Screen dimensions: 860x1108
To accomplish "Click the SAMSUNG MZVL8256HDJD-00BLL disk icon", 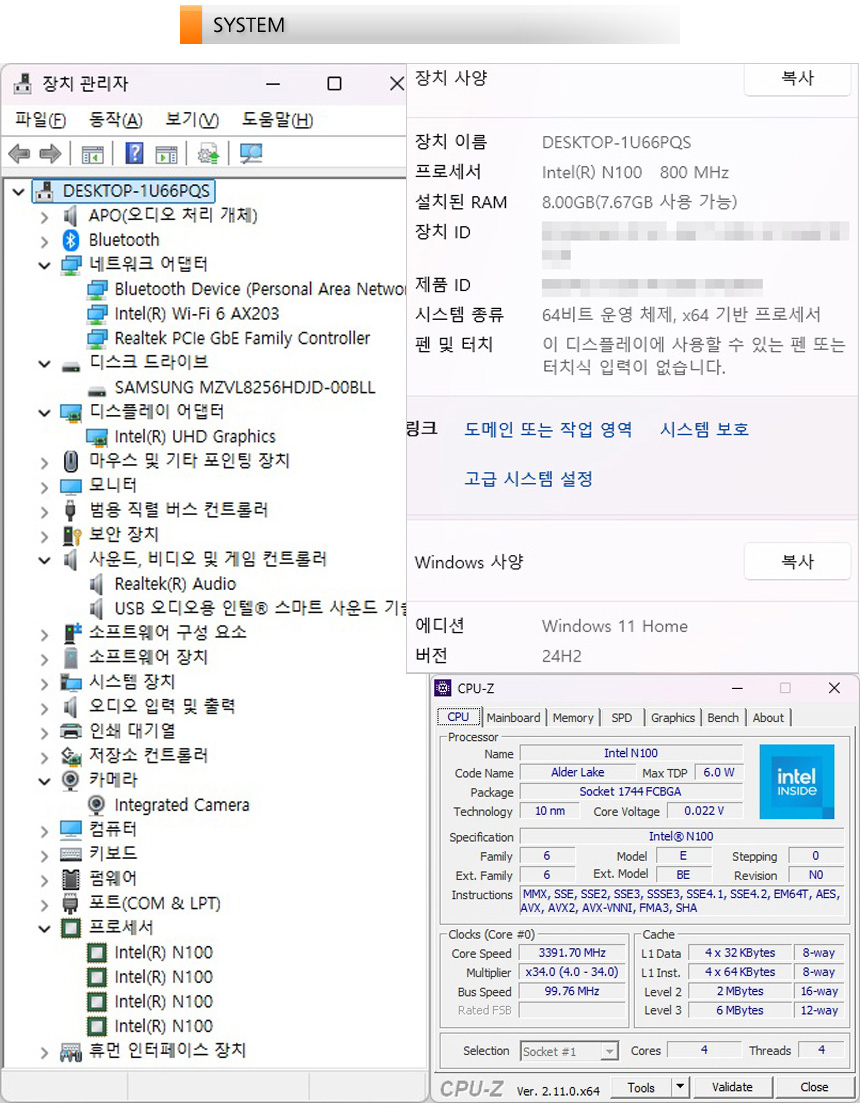I will tap(97, 389).
